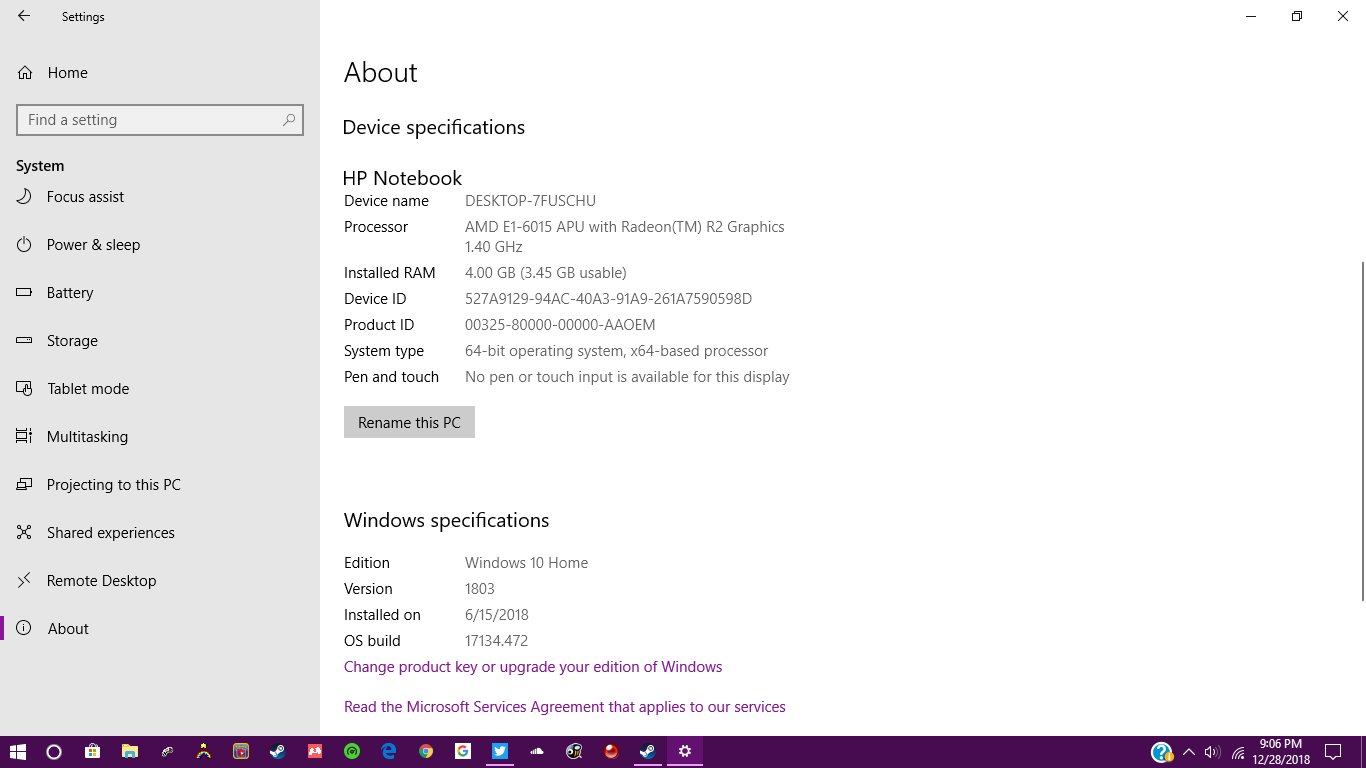This screenshot has height=768, width=1366.
Task: Open the Windows Start menu
Action: (x=17, y=752)
